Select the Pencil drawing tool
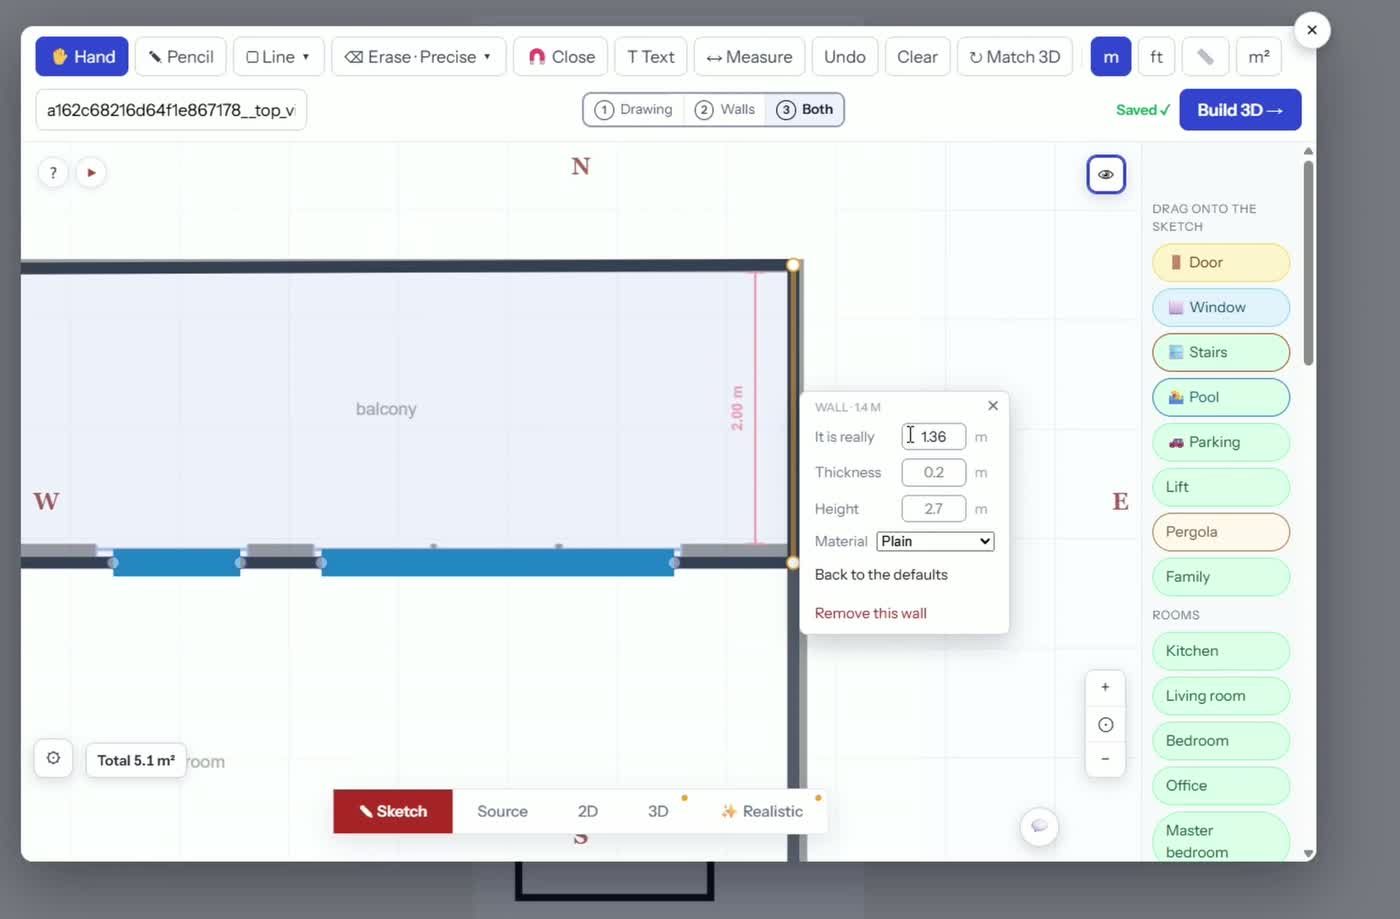 pyautogui.click(x=181, y=57)
